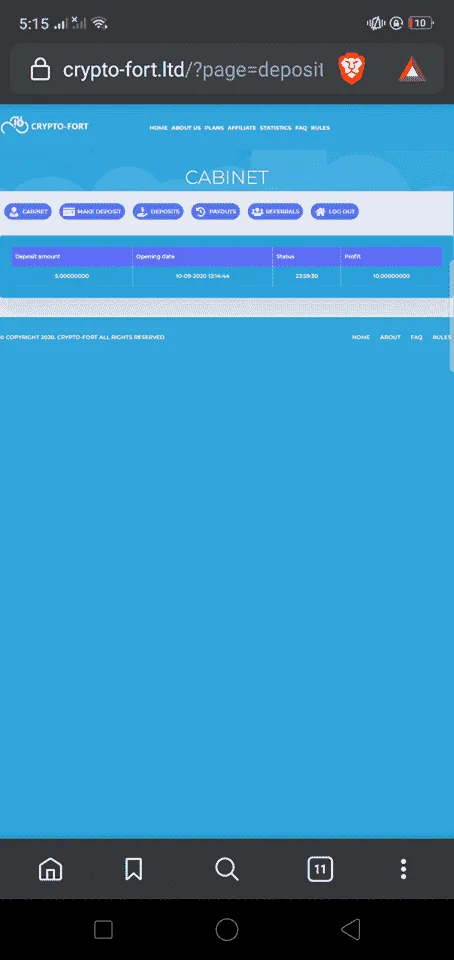Image resolution: width=454 pixels, height=960 pixels.
Task: Click the footer FAQ link
Action: tap(417, 337)
